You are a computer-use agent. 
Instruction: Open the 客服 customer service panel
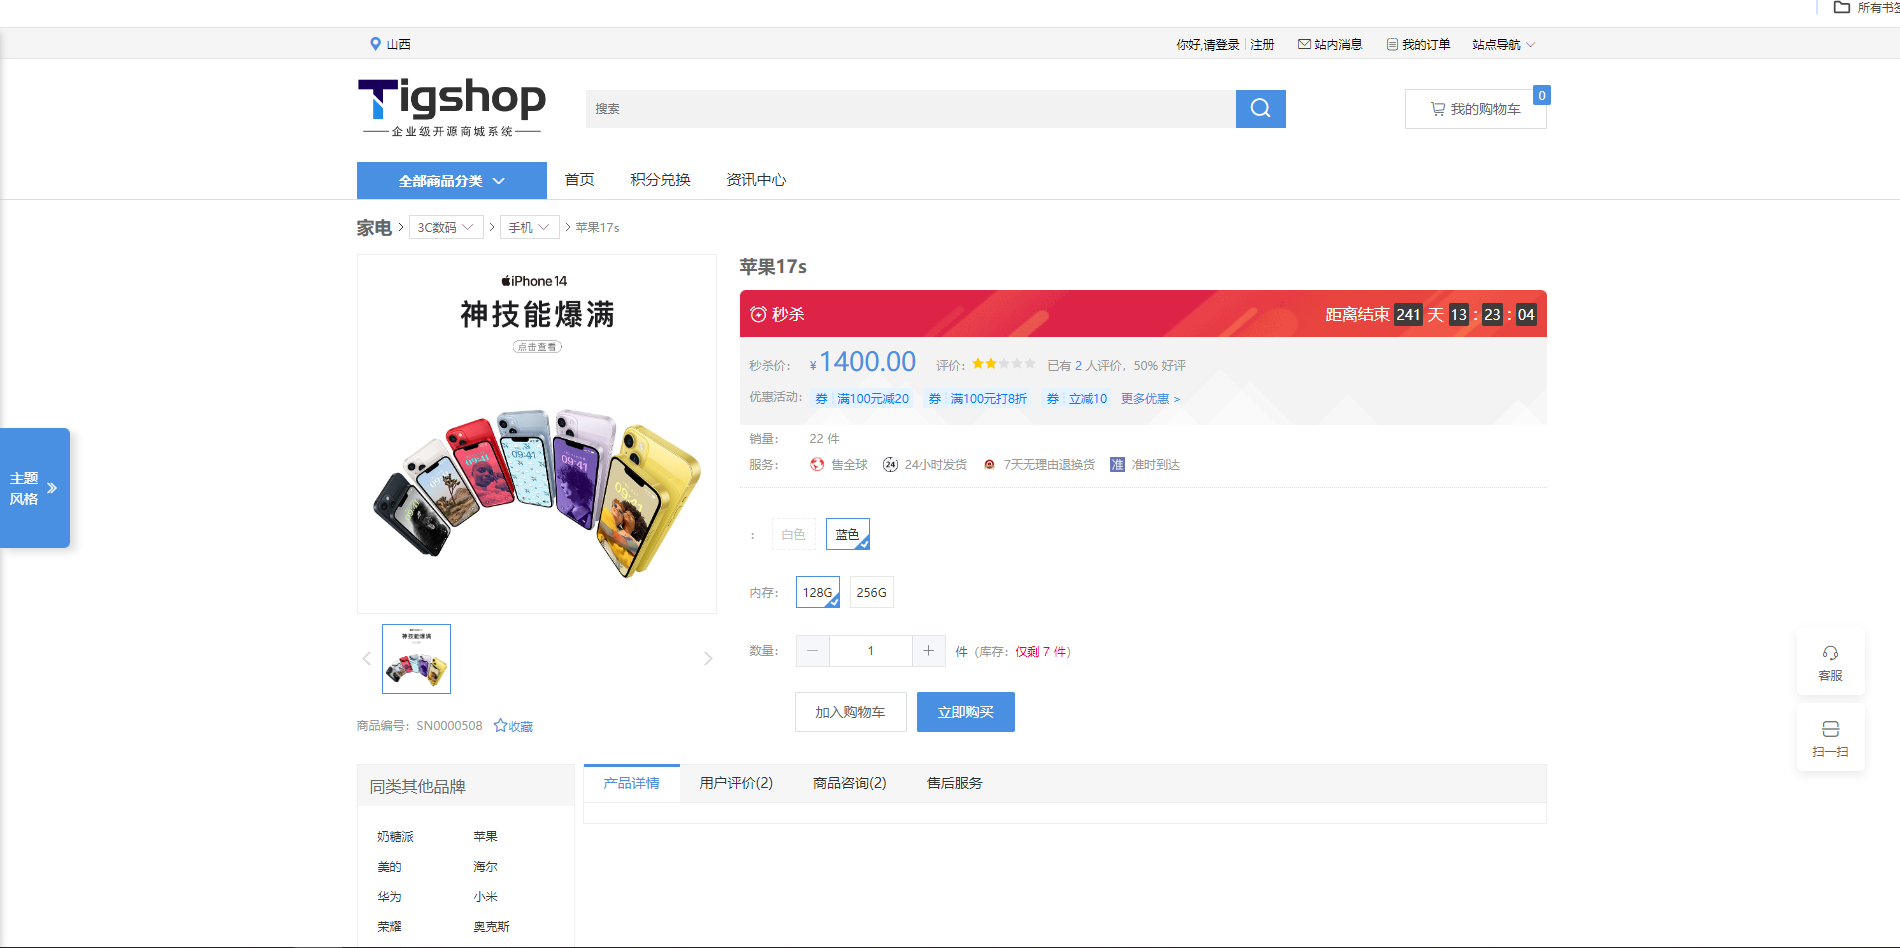[x=1830, y=660]
